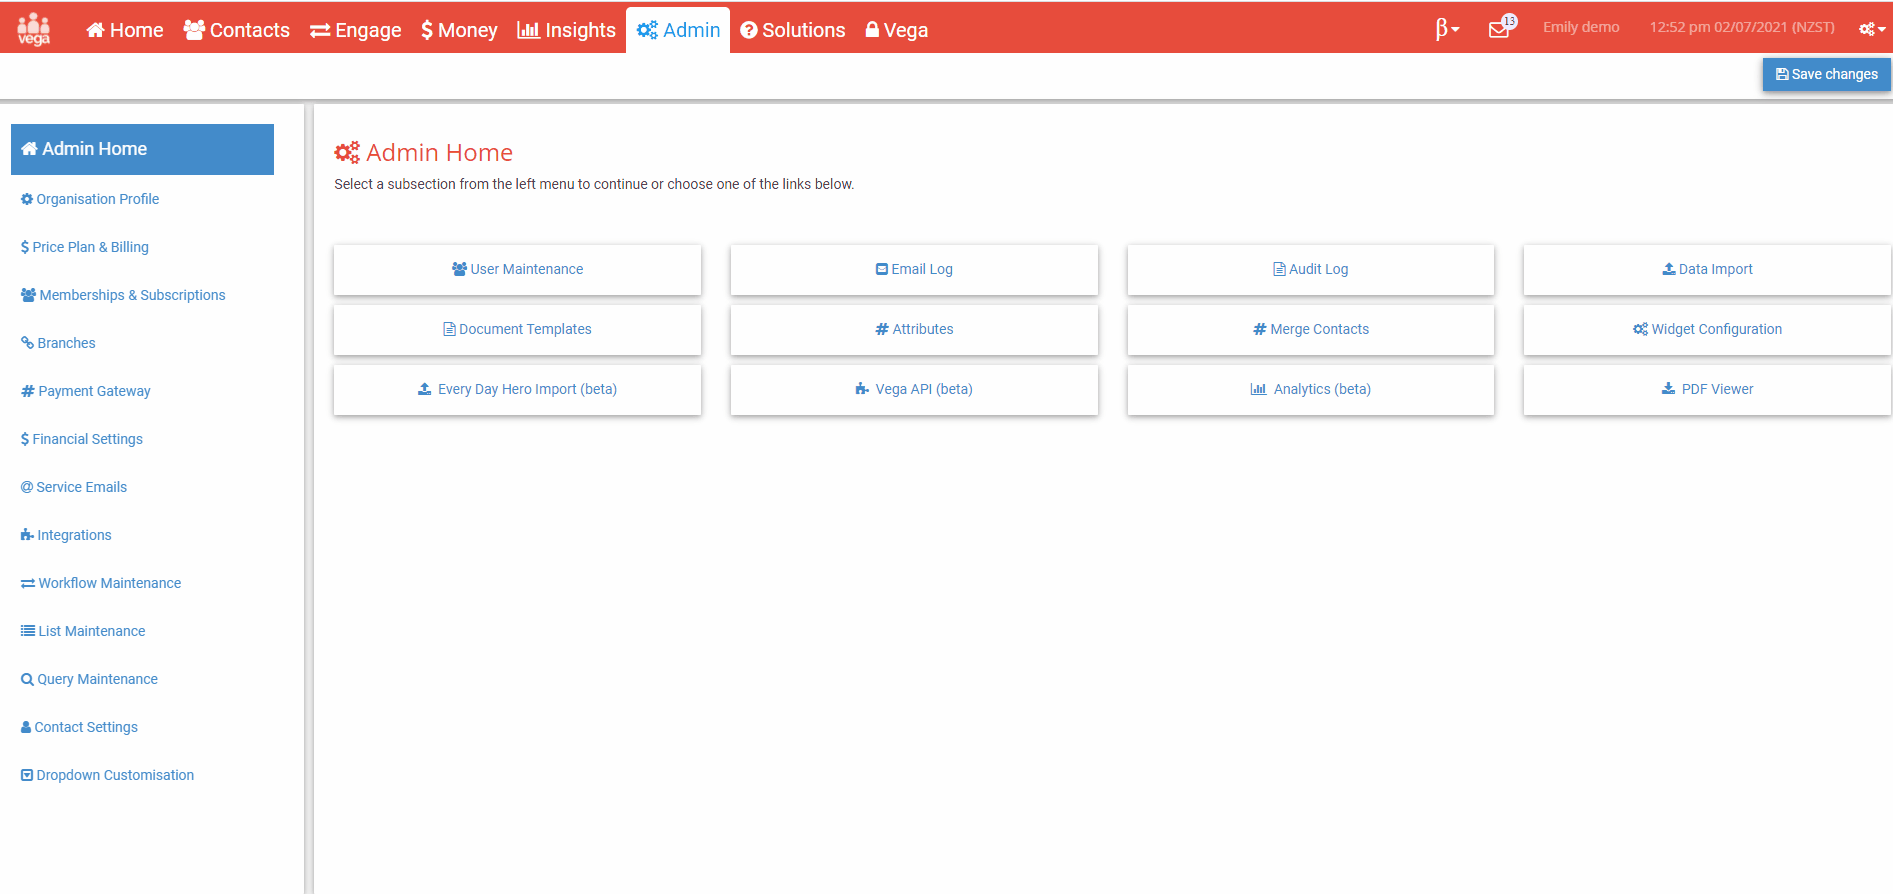This screenshot has height=894, width=1893.
Task: Open Price Plan & Billing
Action: pos(85,247)
